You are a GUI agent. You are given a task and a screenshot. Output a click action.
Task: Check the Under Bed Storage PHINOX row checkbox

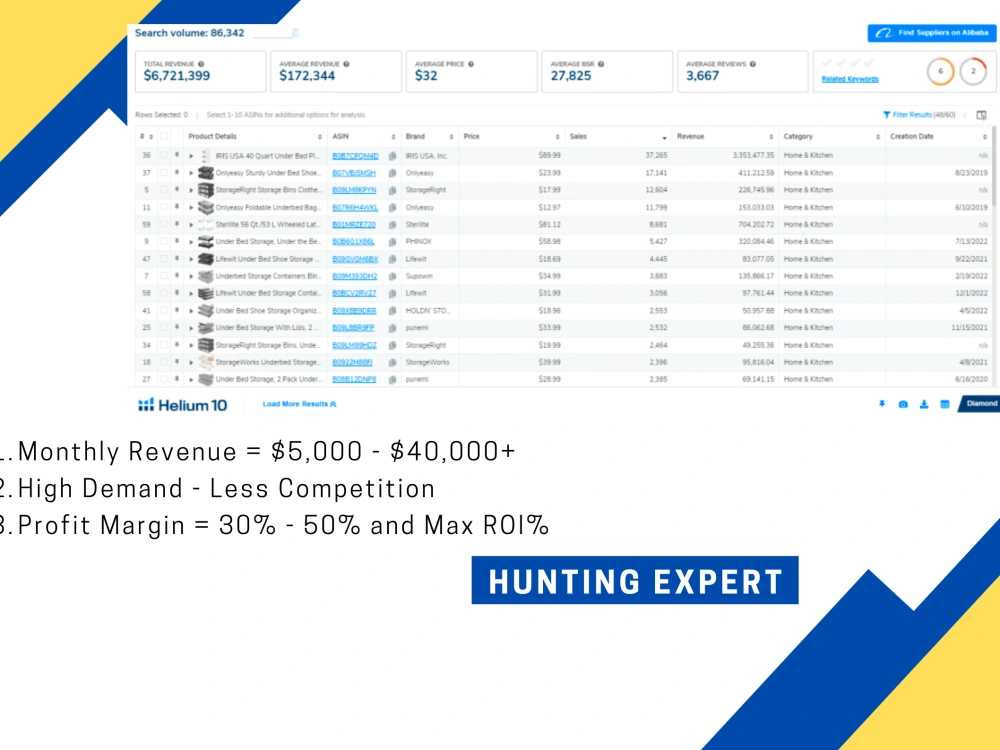[x=164, y=241]
